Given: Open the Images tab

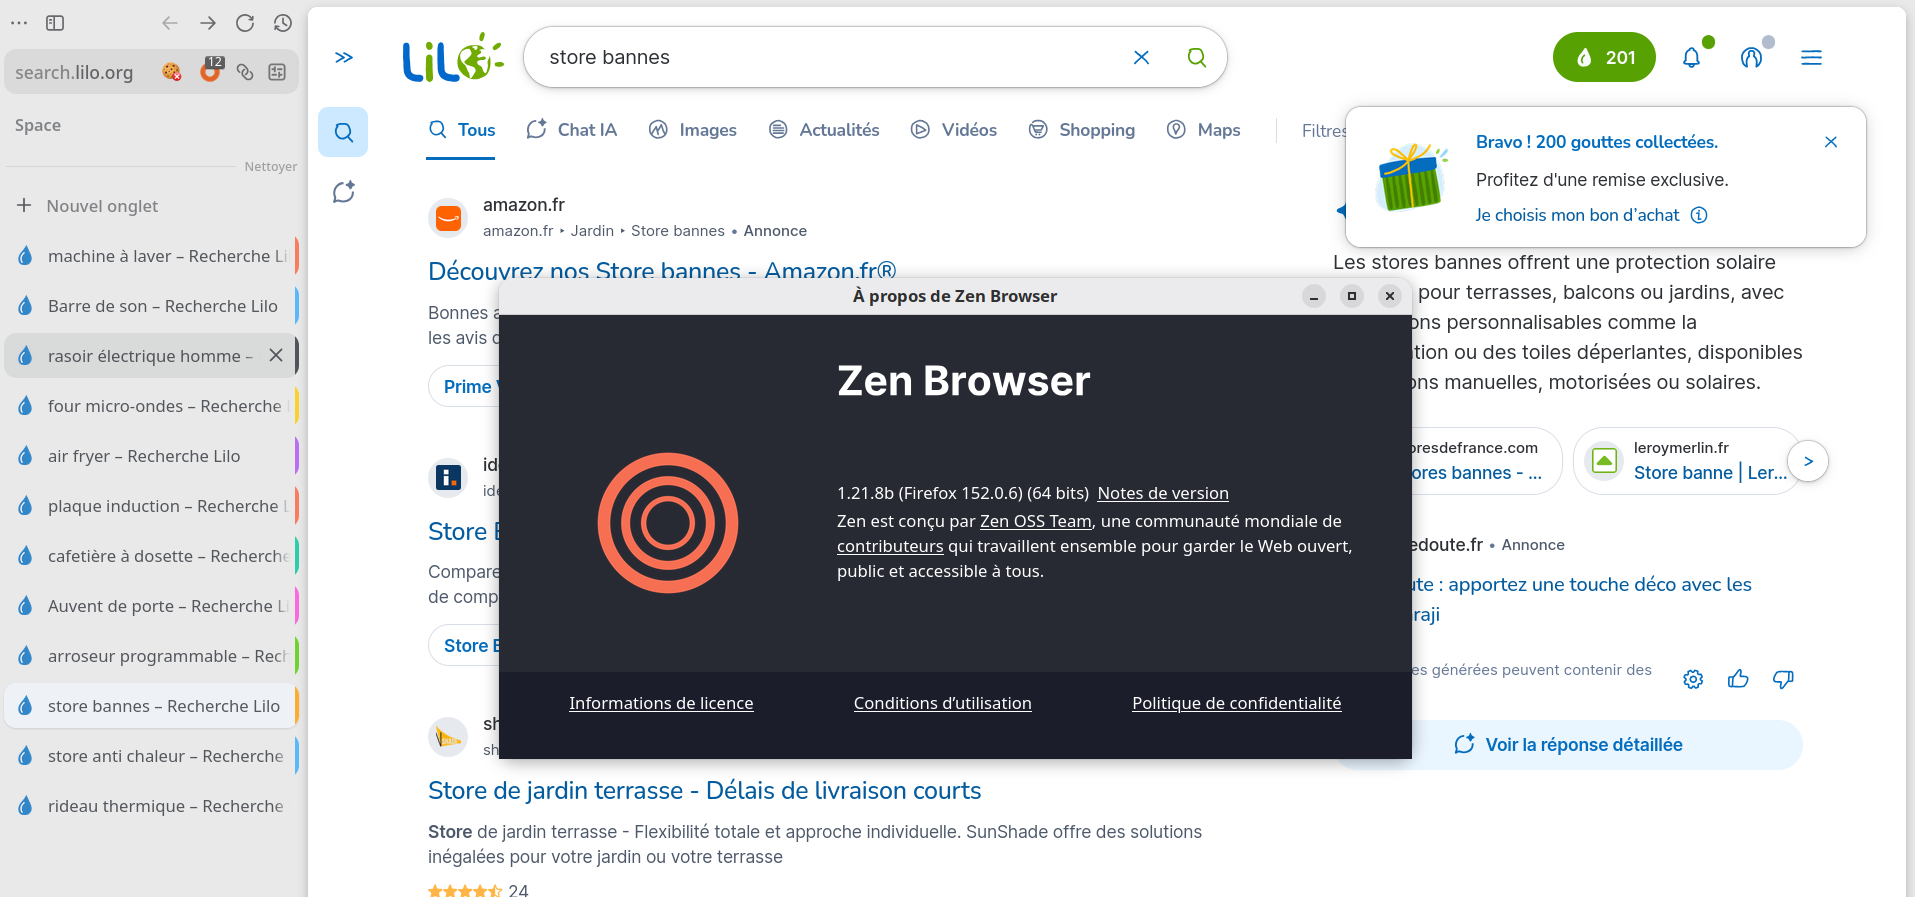Looking at the screenshot, I should tap(692, 130).
